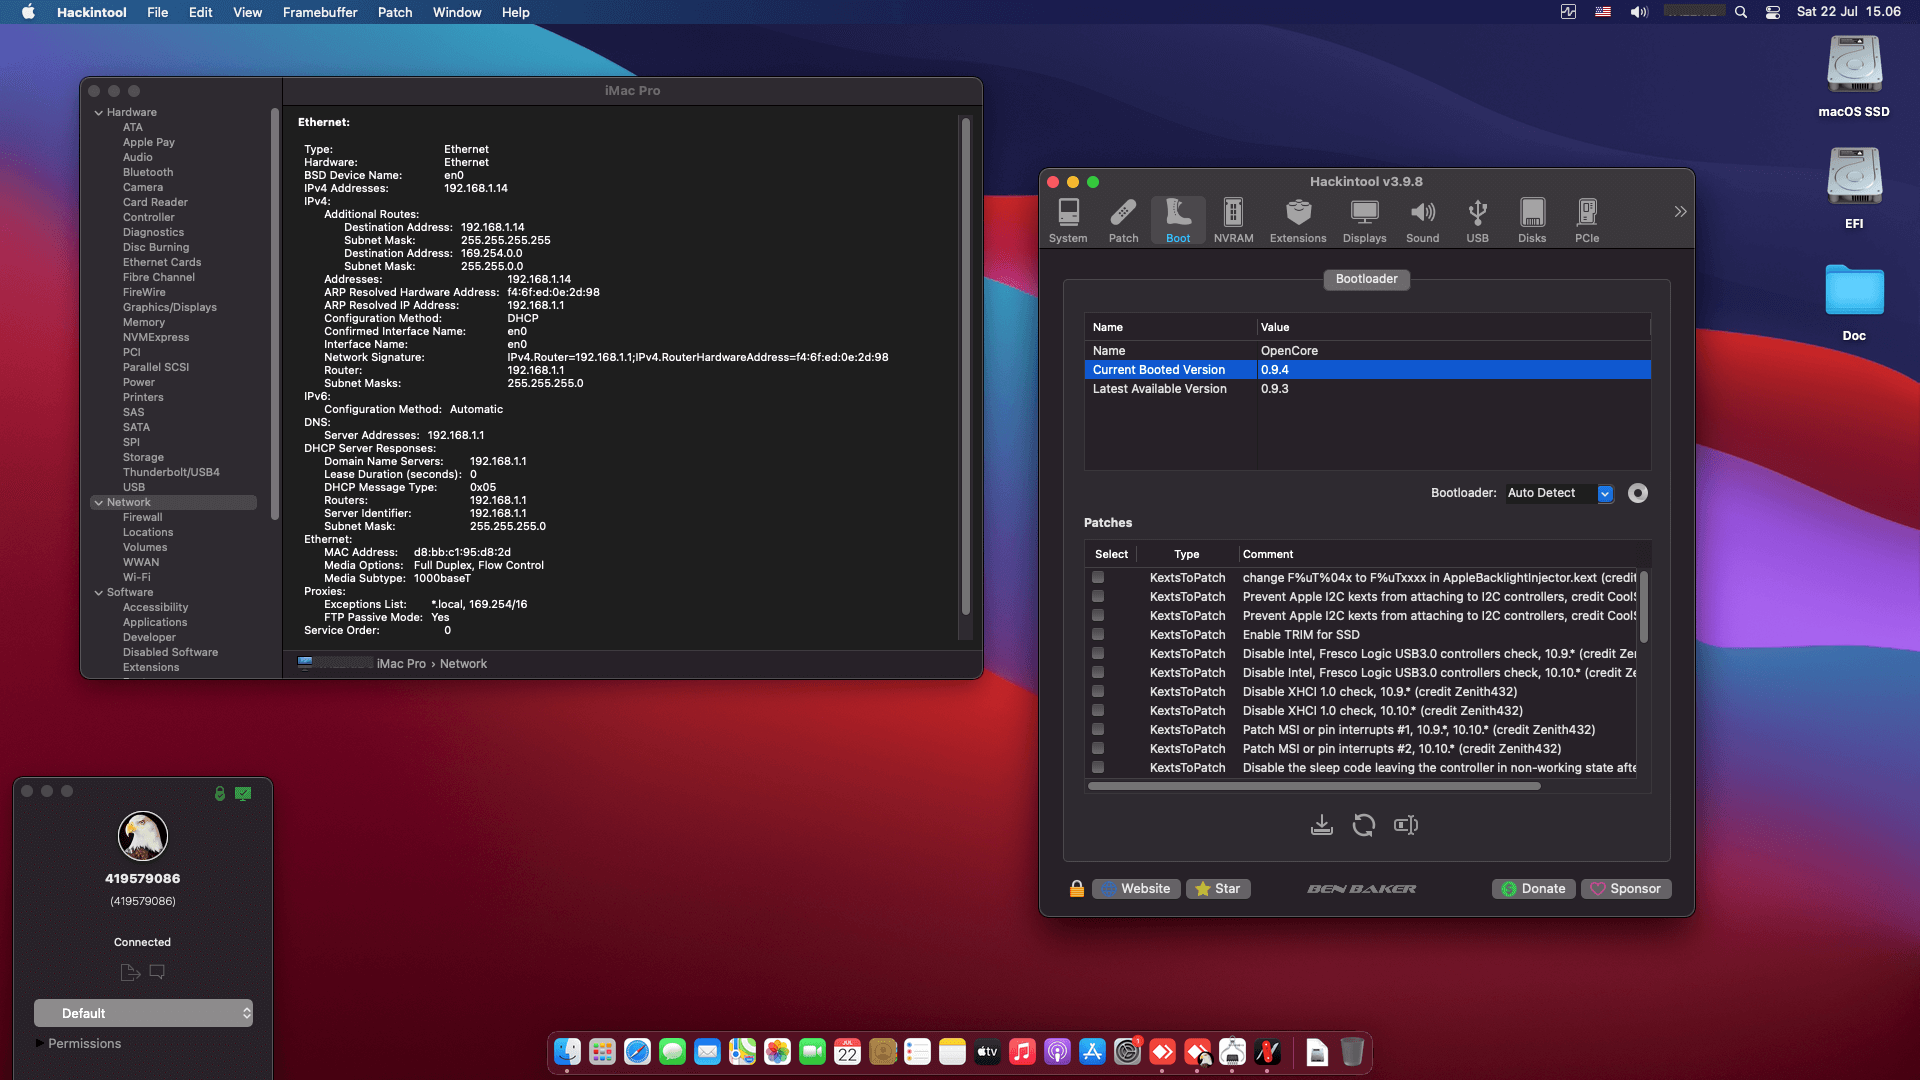Open System Preferences in the Dock
1920x1080 pixels.
pos(1127,1052)
